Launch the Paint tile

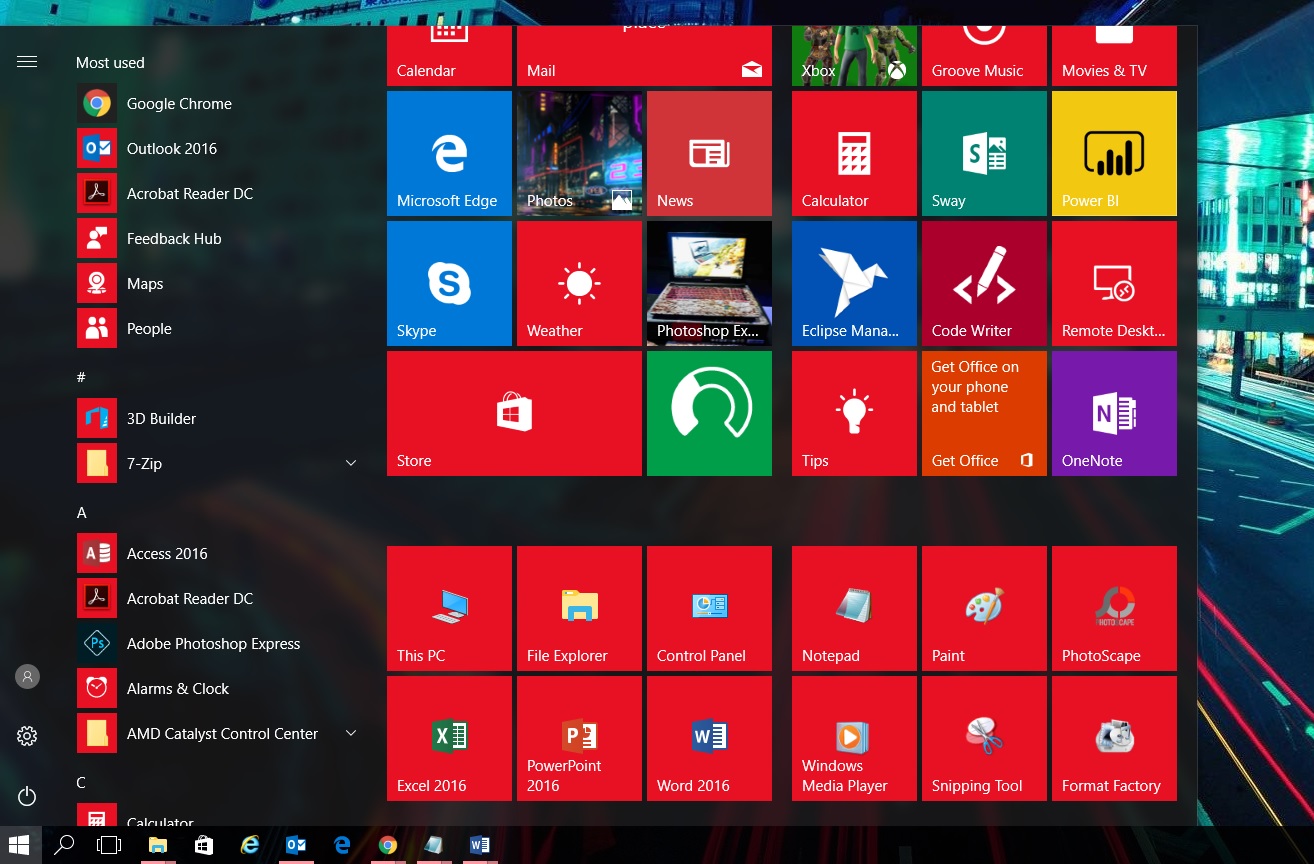click(984, 608)
